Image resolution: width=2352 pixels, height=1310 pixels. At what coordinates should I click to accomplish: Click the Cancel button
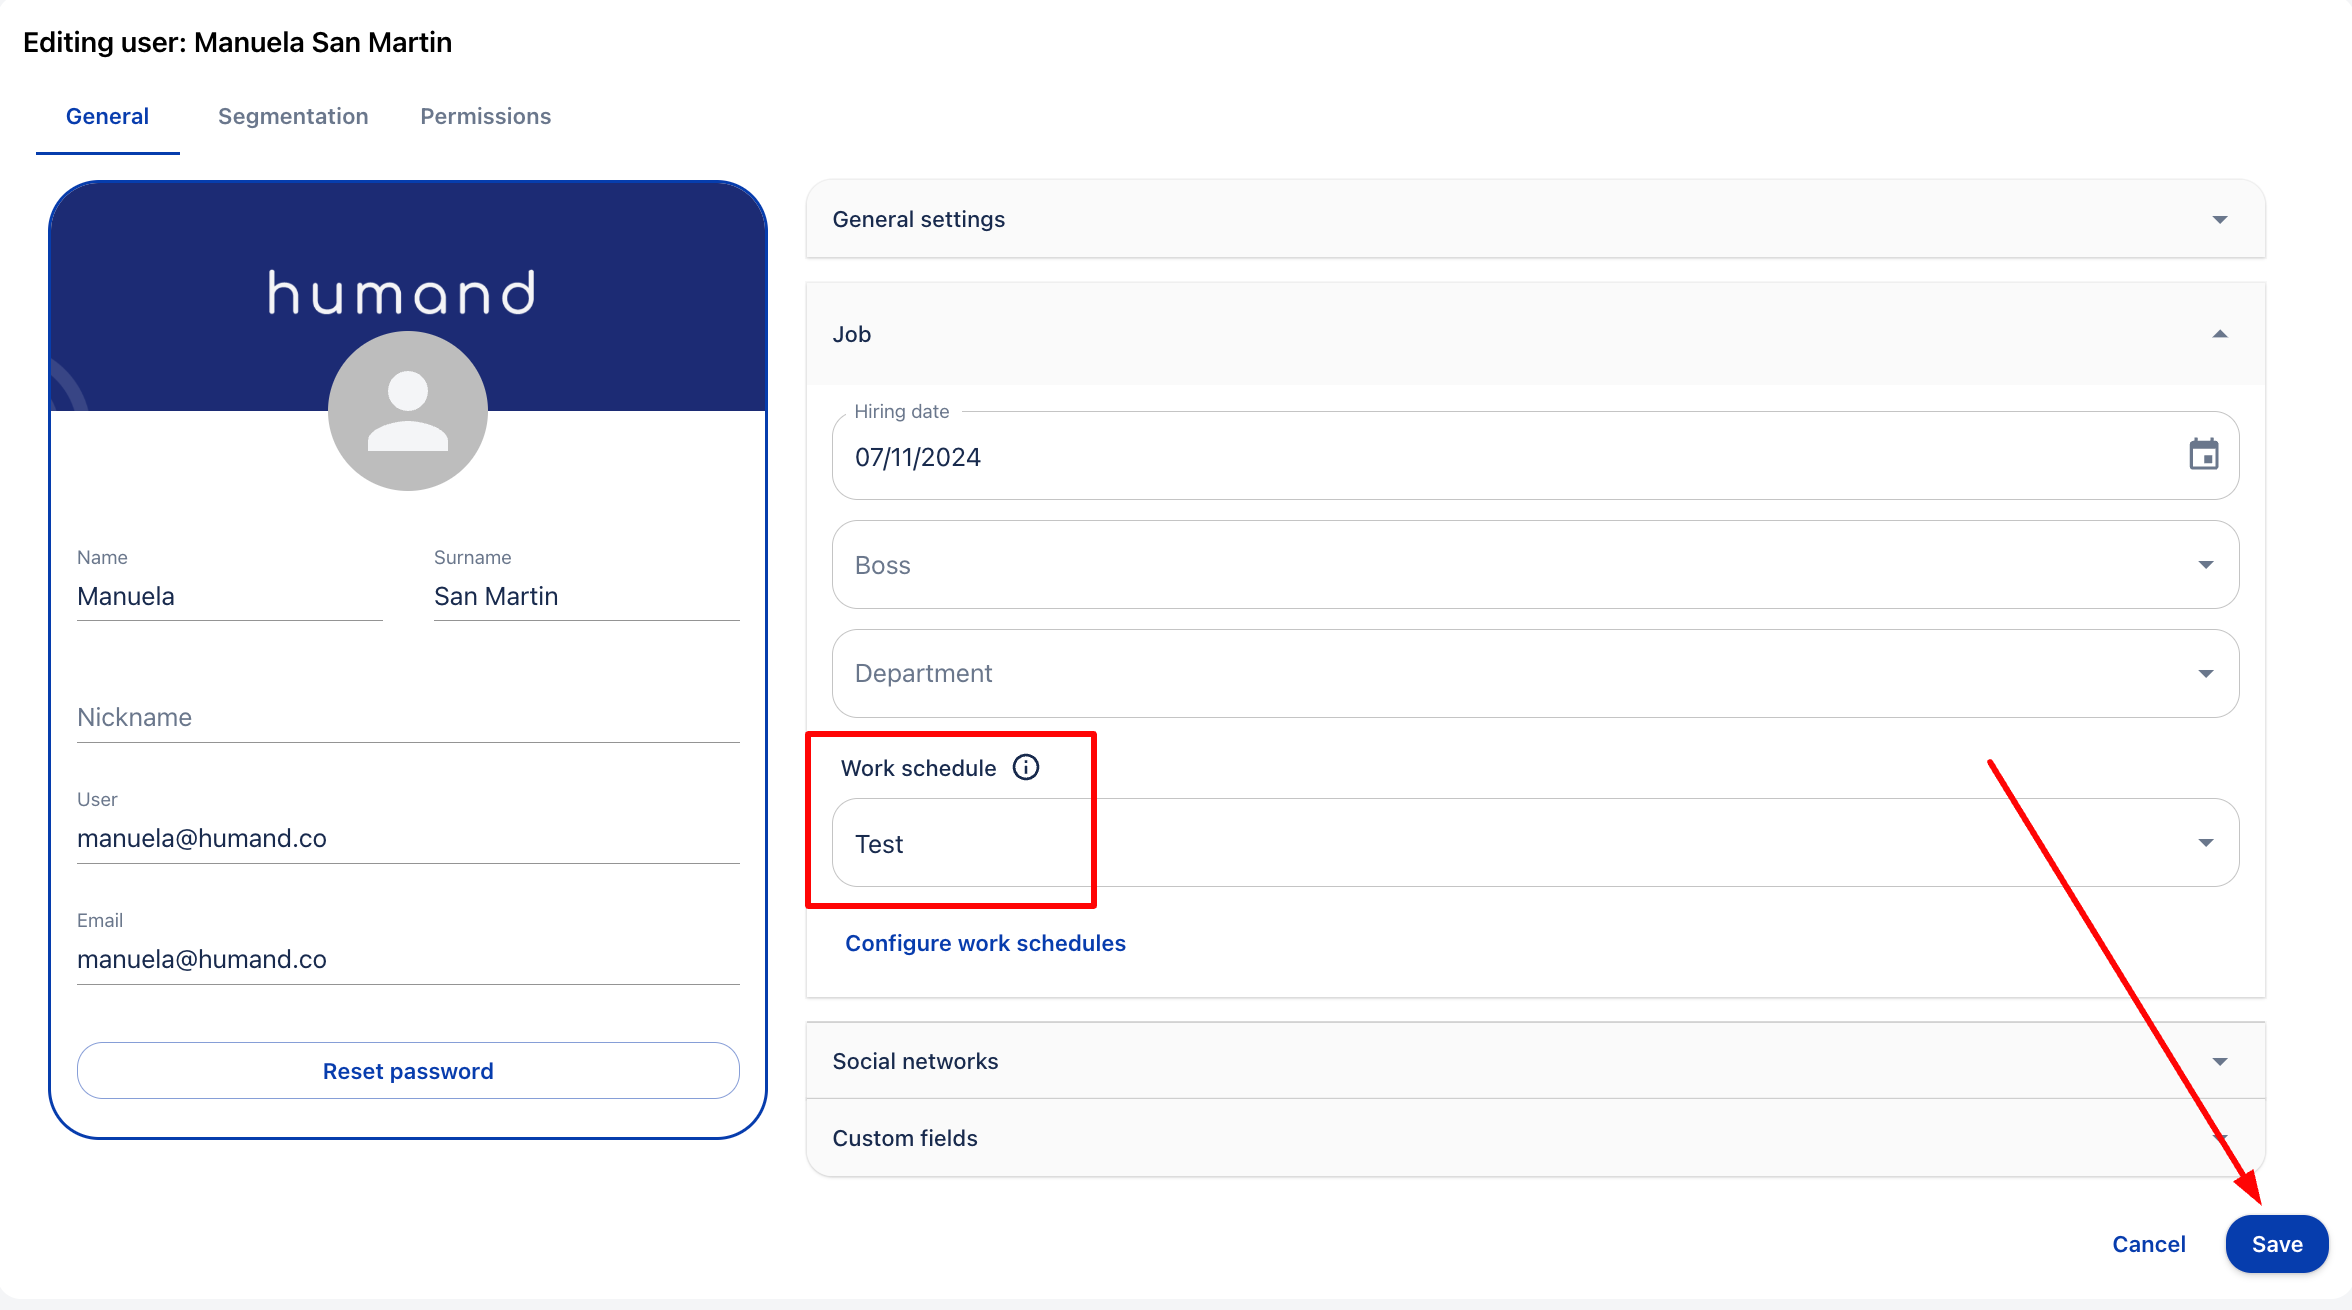click(x=2148, y=1244)
